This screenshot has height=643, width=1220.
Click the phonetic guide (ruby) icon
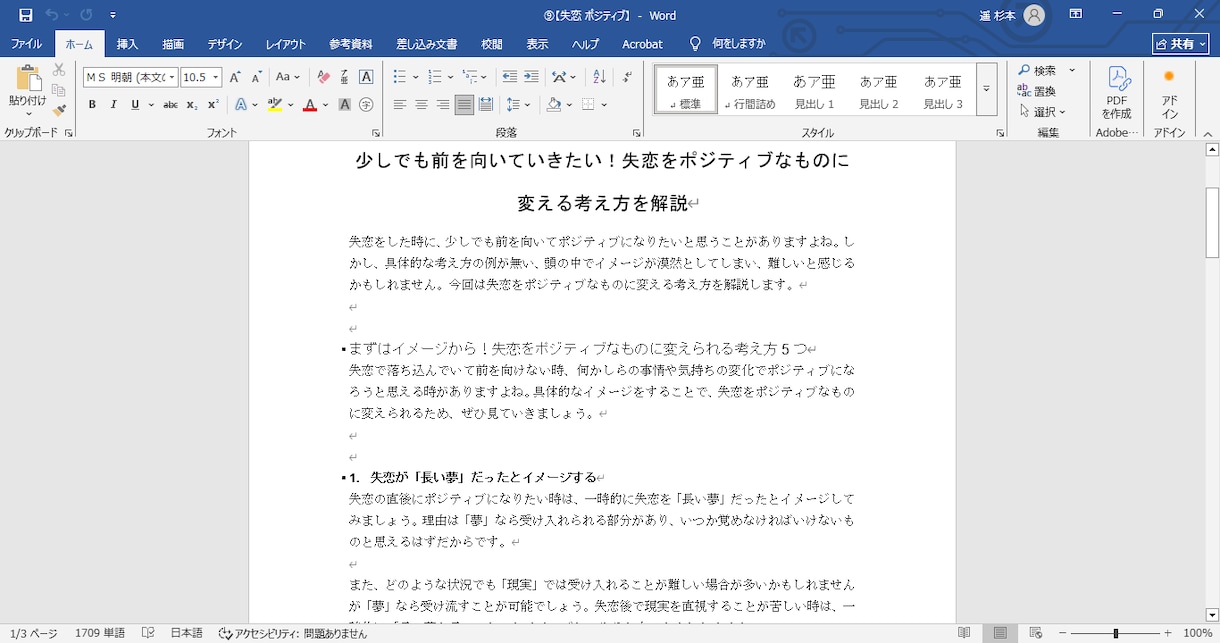coord(344,77)
